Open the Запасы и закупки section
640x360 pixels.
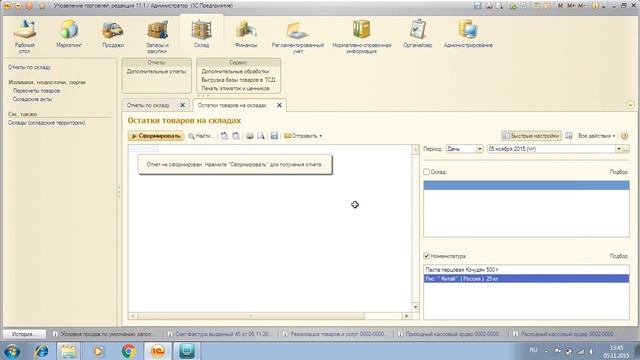point(157,36)
